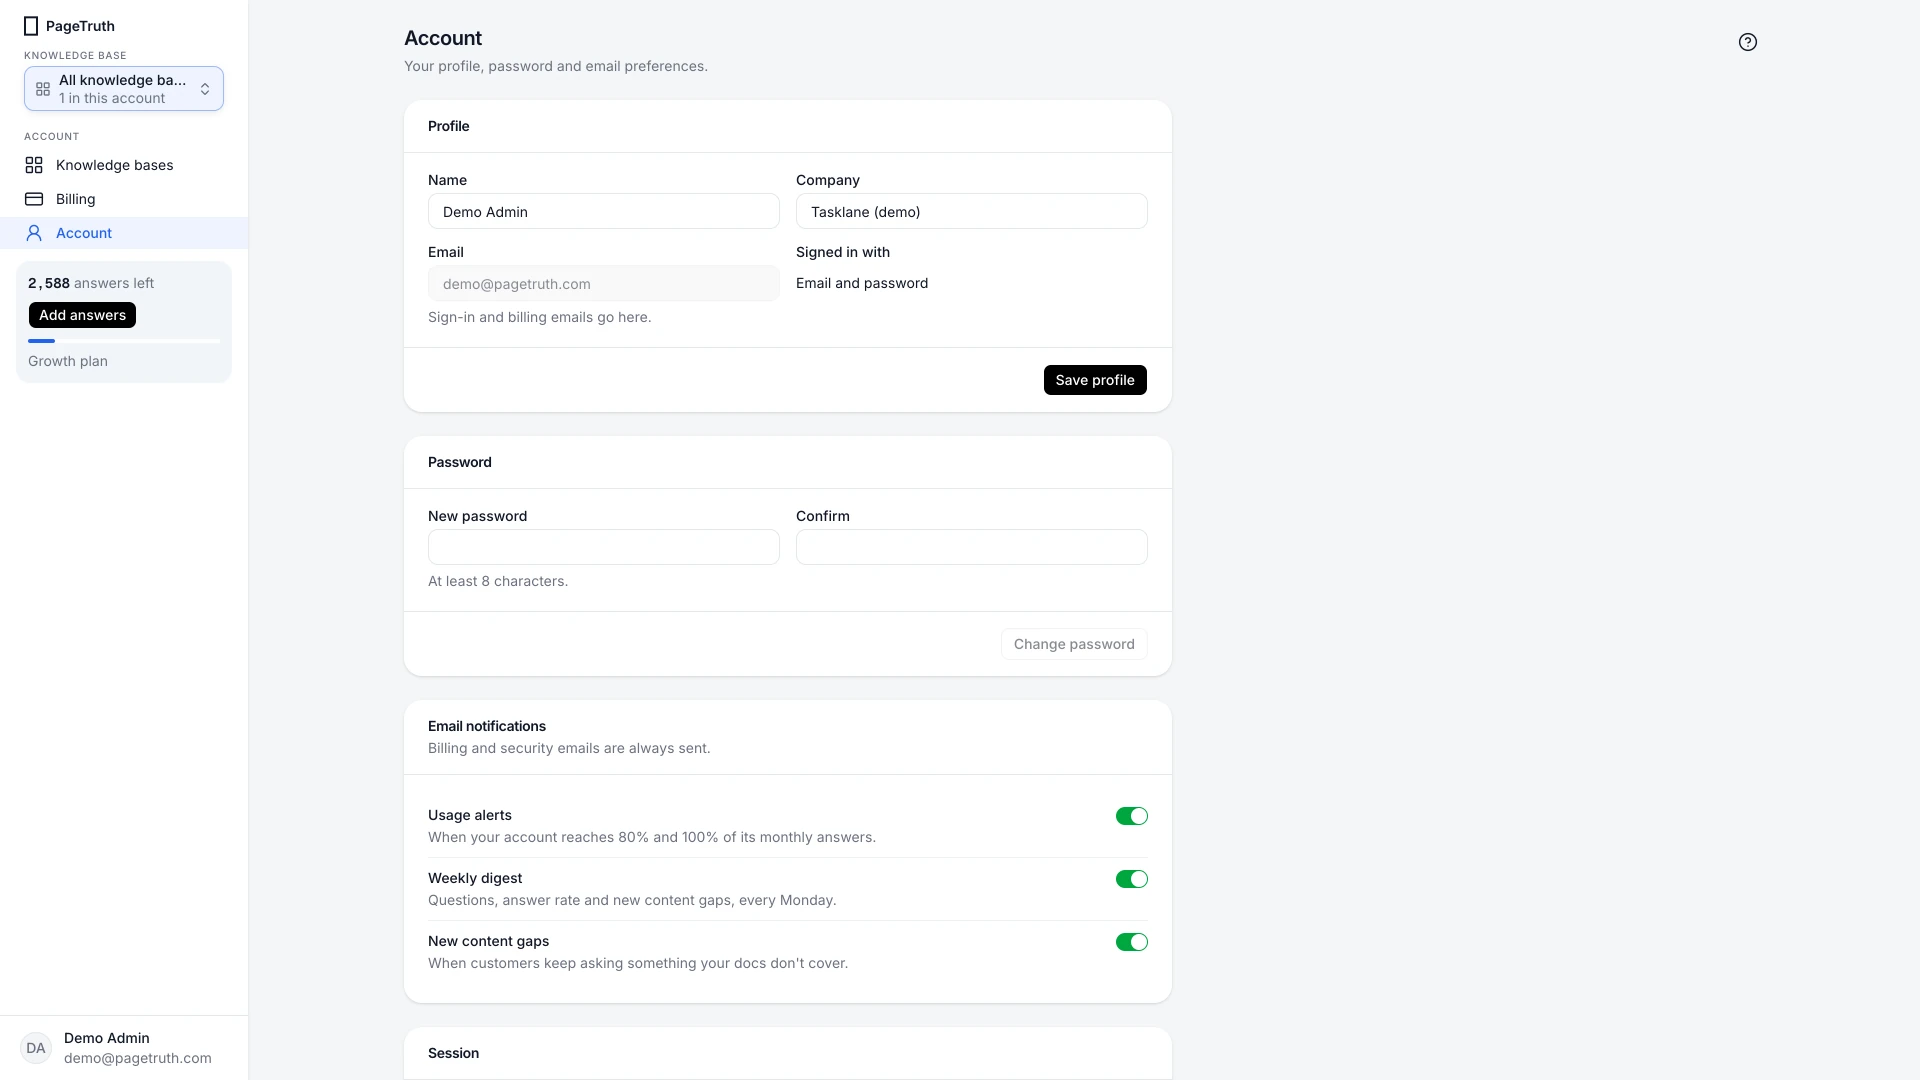Expand the All knowledge bases selector chevron
The height and width of the screenshot is (1080, 1920).
[205, 89]
